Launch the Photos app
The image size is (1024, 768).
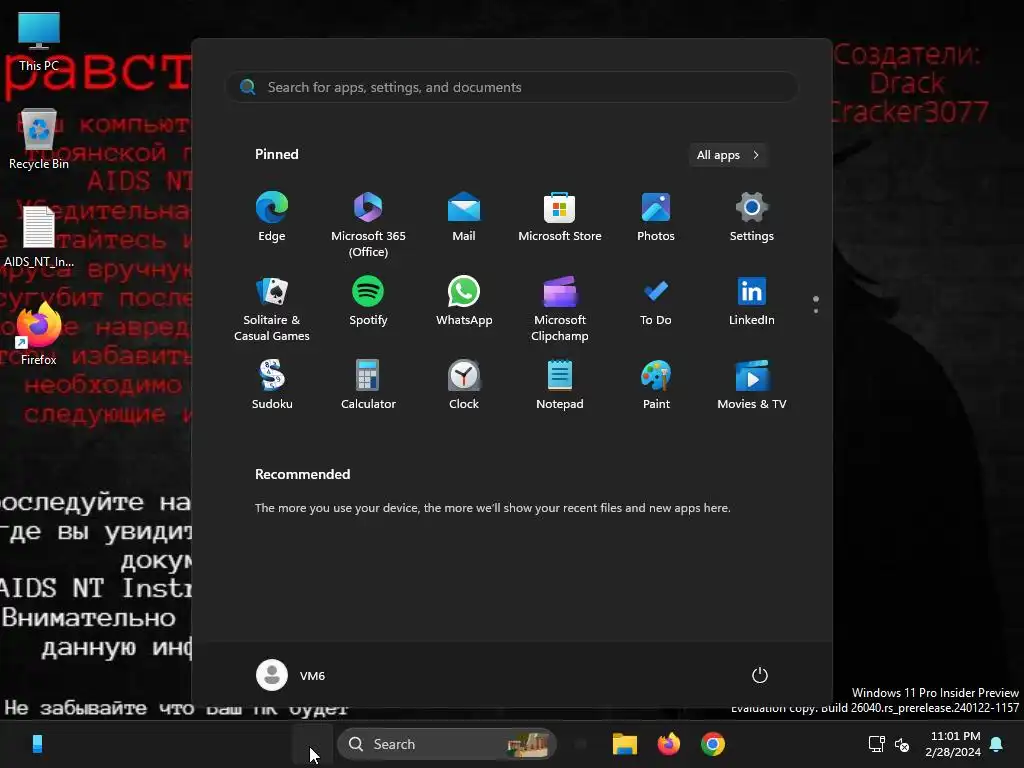656,217
